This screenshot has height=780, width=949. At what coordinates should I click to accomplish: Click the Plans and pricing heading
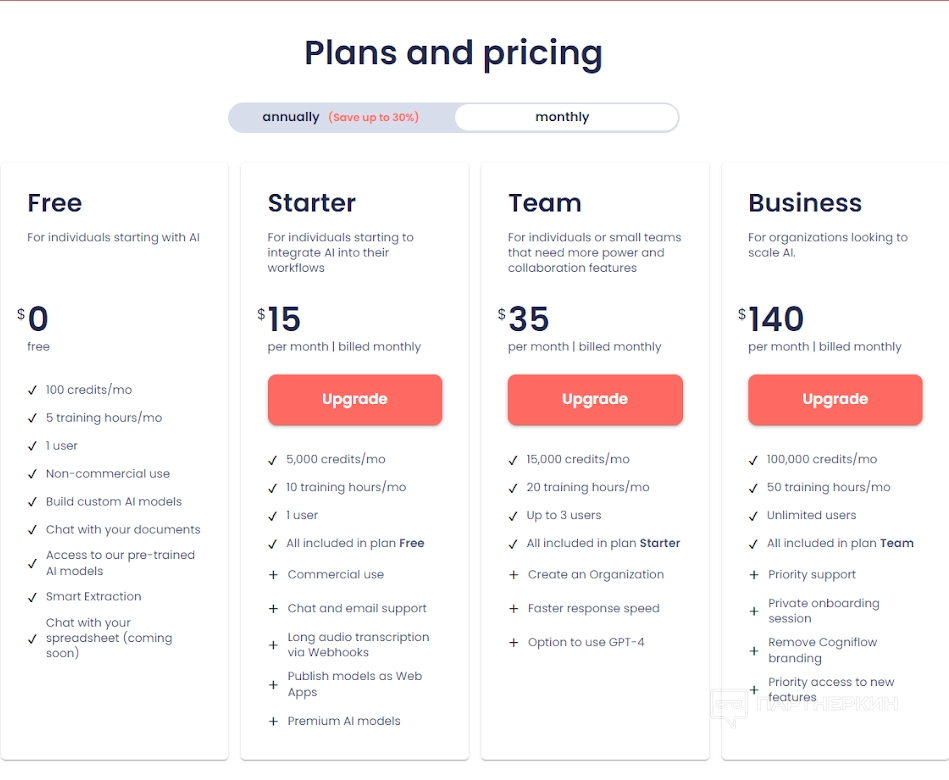(453, 53)
